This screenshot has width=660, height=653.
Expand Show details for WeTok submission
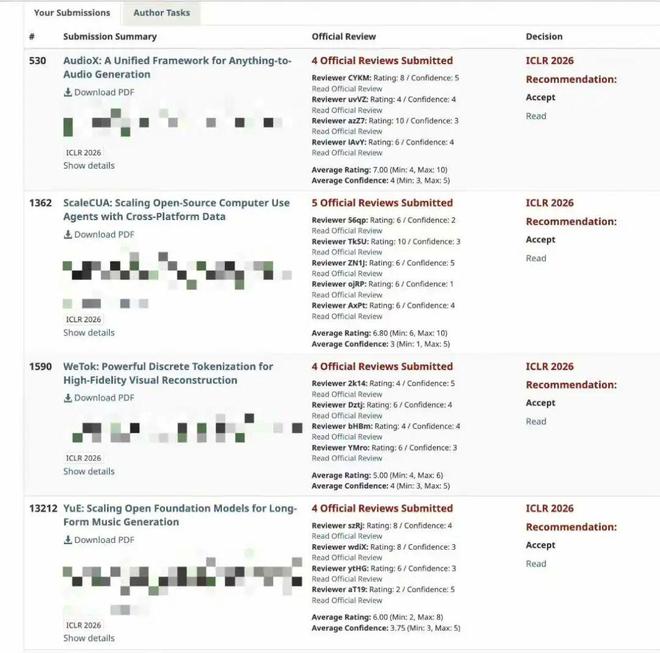[89, 471]
